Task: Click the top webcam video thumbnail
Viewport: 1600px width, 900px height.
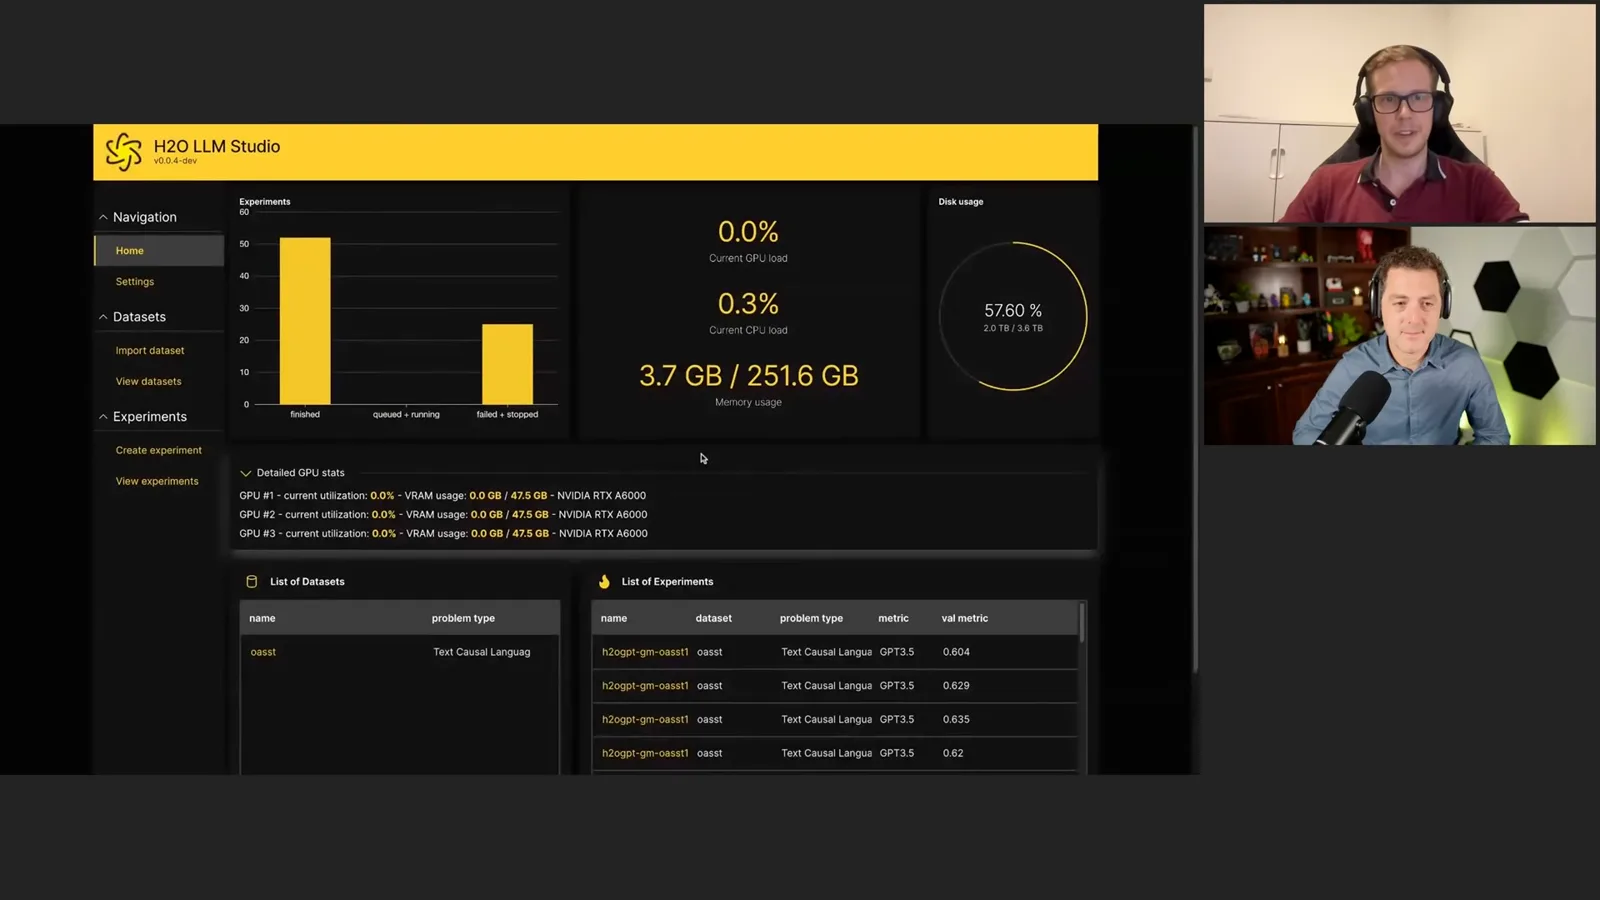Action: tap(1399, 113)
